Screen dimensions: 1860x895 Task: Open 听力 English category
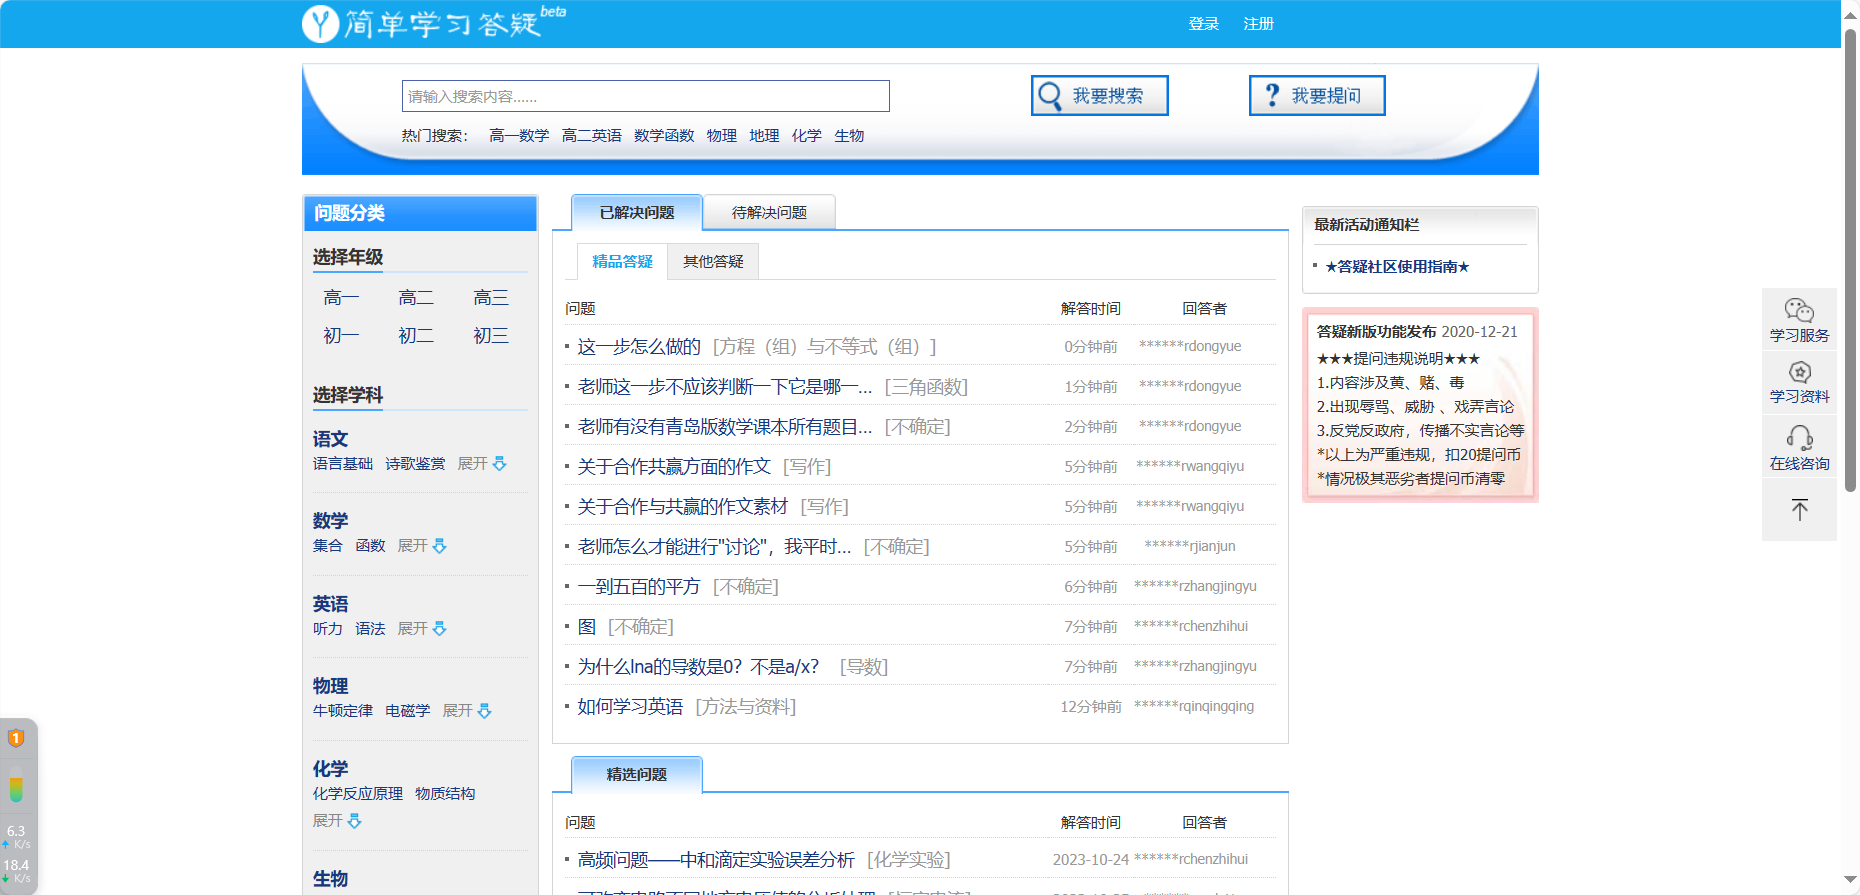click(328, 629)
